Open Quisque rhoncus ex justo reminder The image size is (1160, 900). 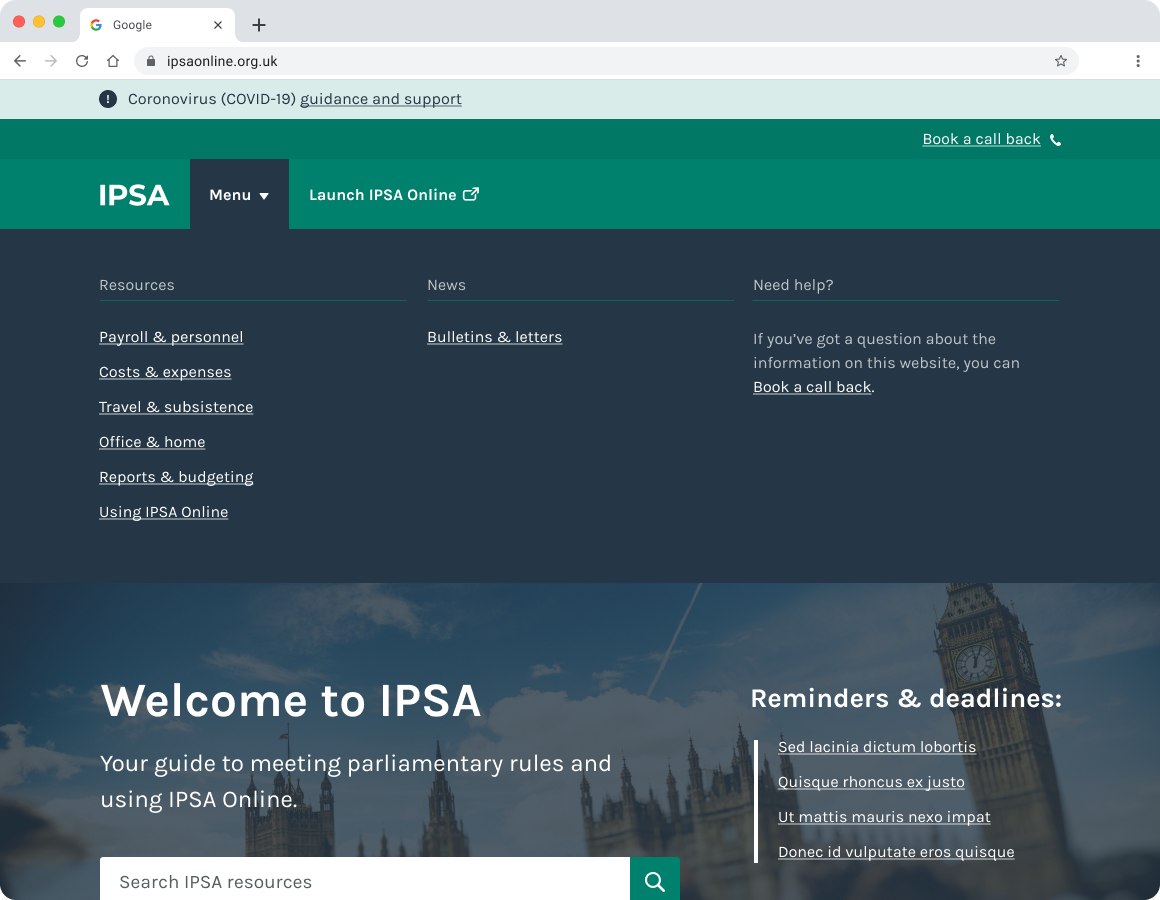(871, 782)
